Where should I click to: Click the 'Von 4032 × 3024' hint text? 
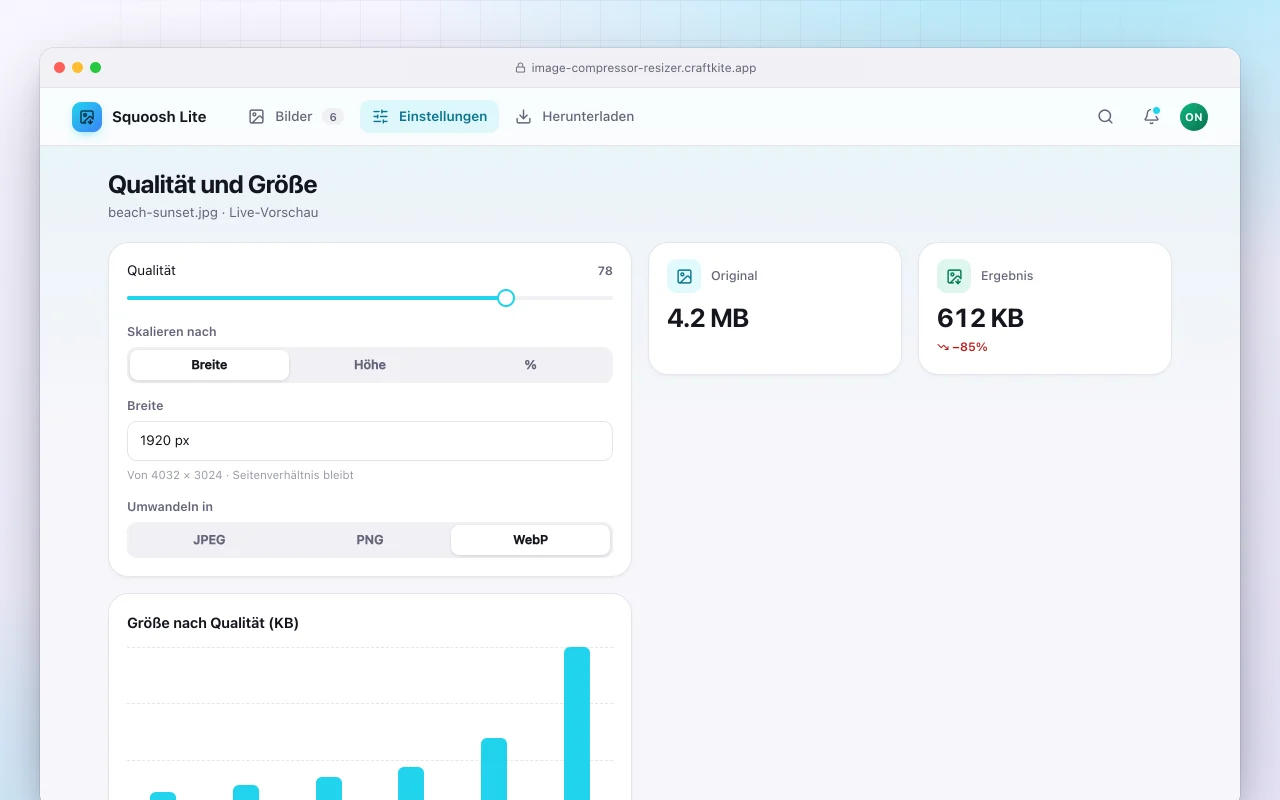240,475
